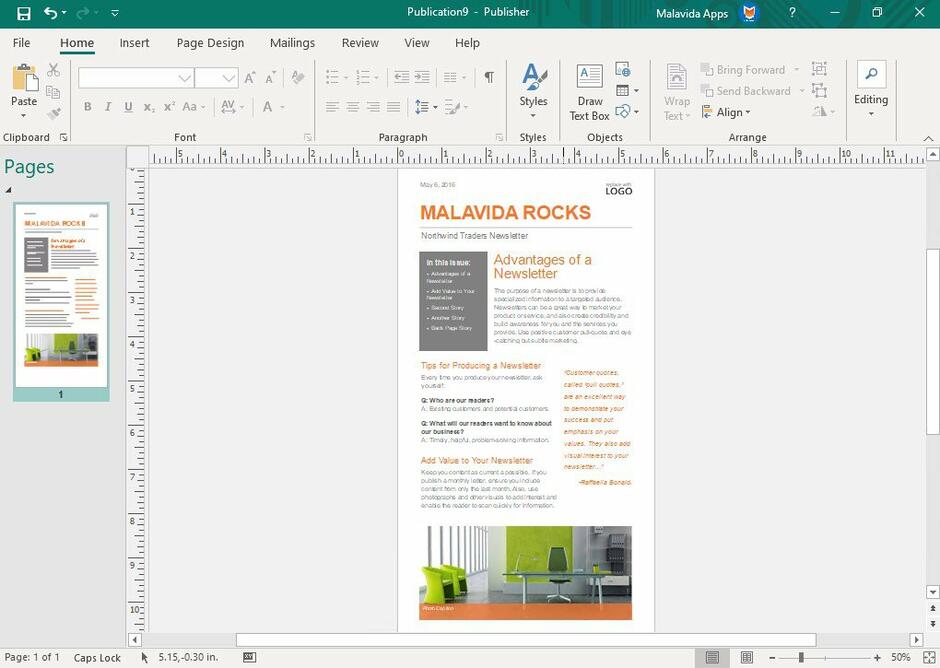940x668 pixels.
Task: Decrease font size
Action: [x=271, y=77]
